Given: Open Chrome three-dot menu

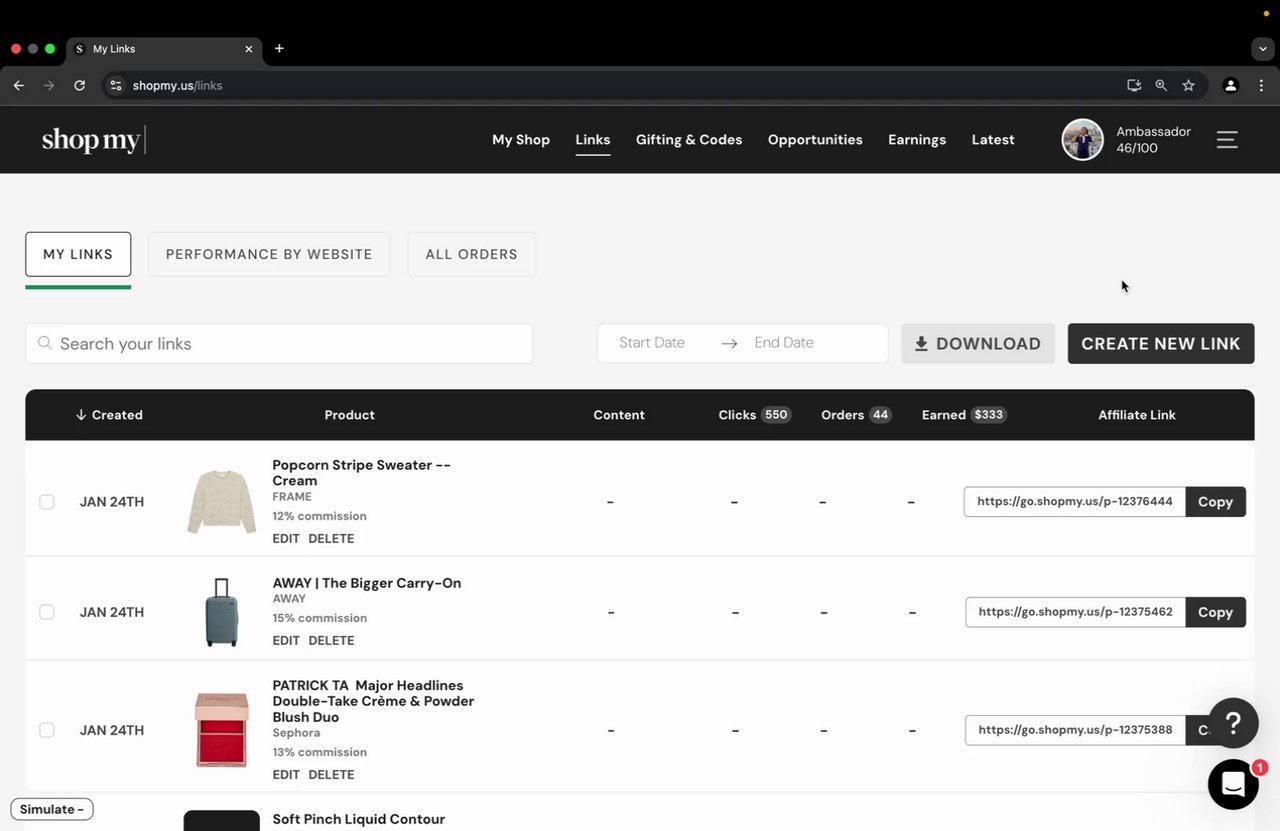Looking at the screenshot, I should click(1261, 86).
